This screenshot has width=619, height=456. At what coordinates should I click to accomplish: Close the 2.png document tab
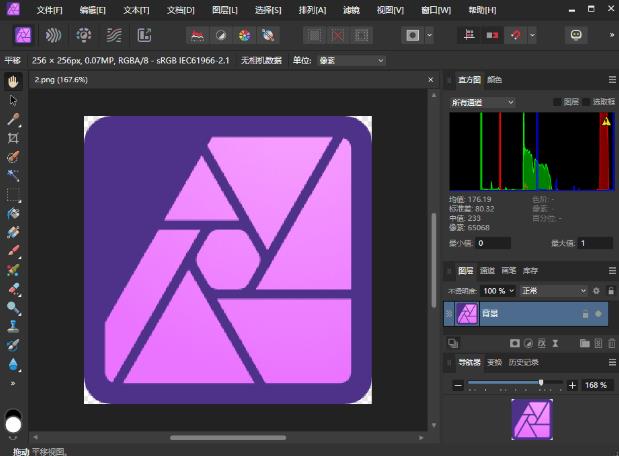pyautogui.click(x=431, y=80)
